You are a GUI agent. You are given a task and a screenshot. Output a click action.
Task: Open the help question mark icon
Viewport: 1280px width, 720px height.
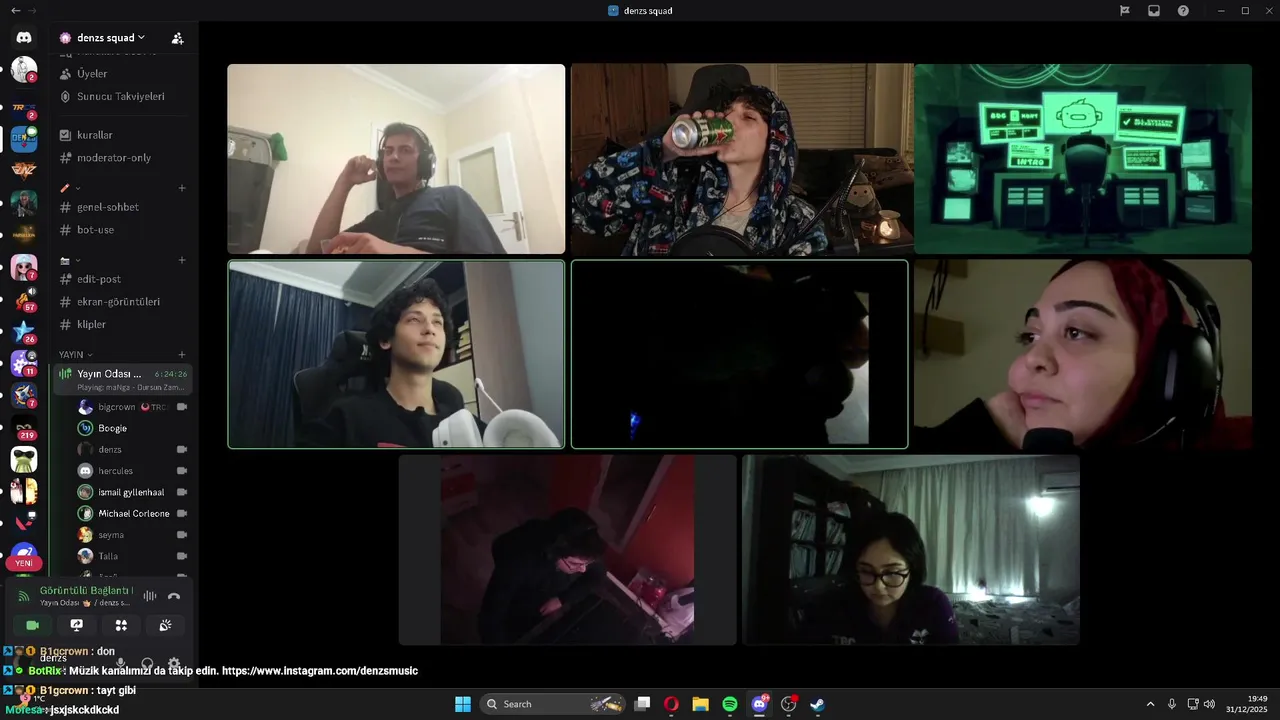(x=1183, y=10)
